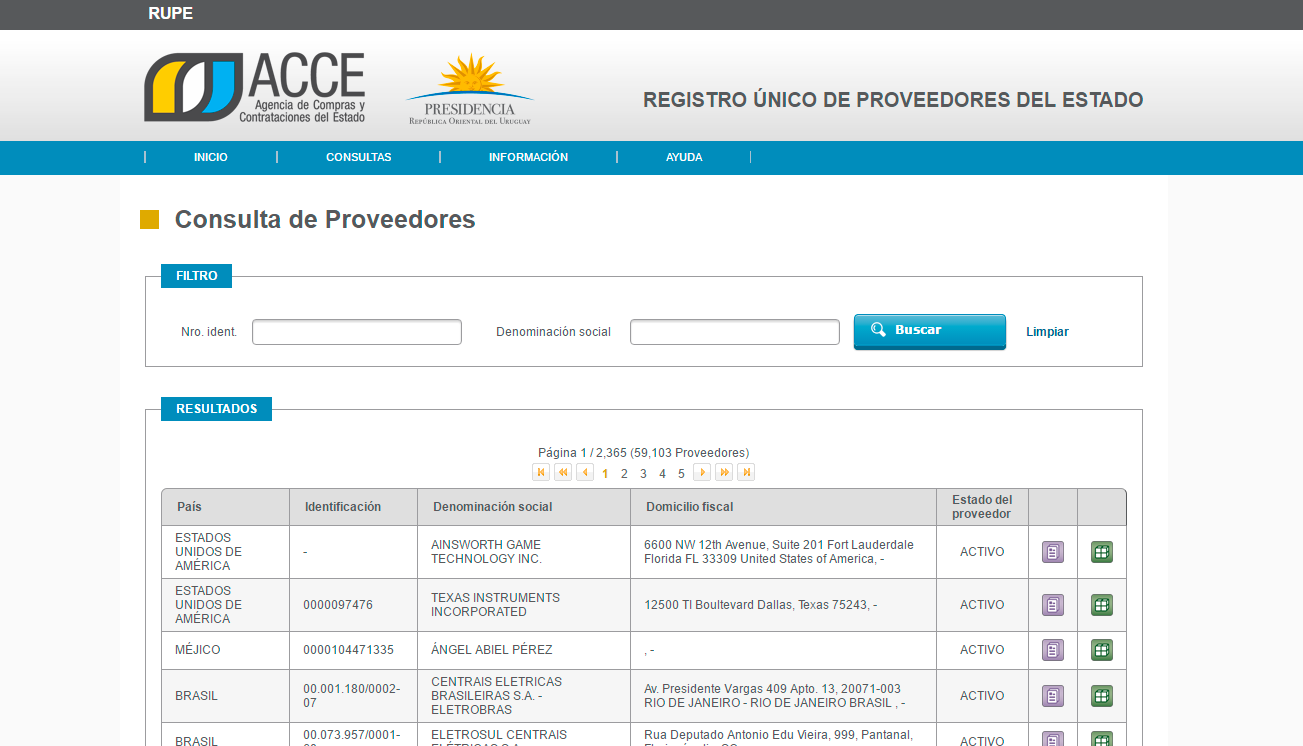Open the INICIO menu item
This screenshot has height=746, width=1303.
point(211,157)
